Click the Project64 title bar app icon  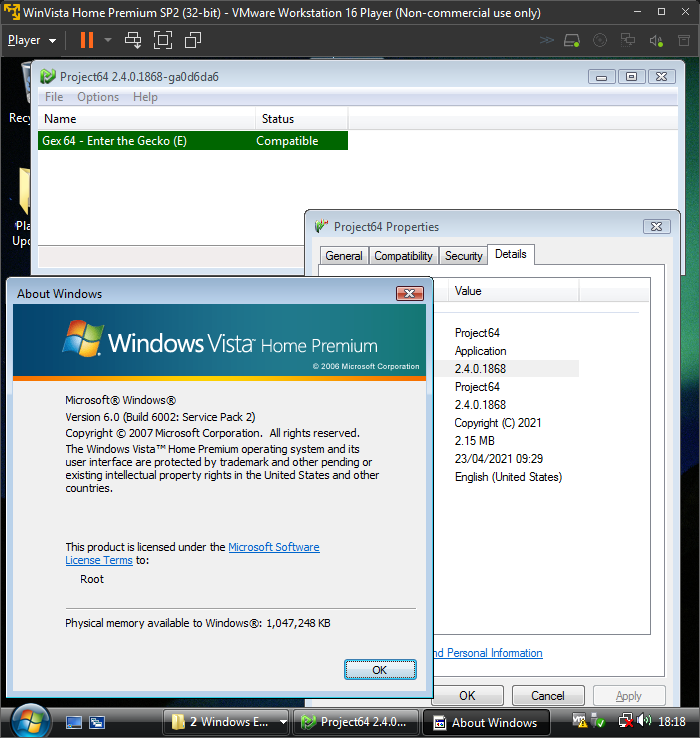pos(48,76)
